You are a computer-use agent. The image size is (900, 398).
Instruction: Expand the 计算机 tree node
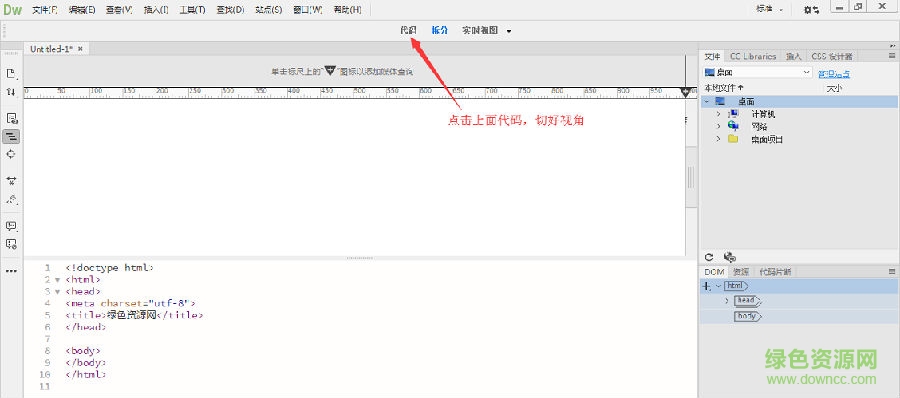coord(719,114)
